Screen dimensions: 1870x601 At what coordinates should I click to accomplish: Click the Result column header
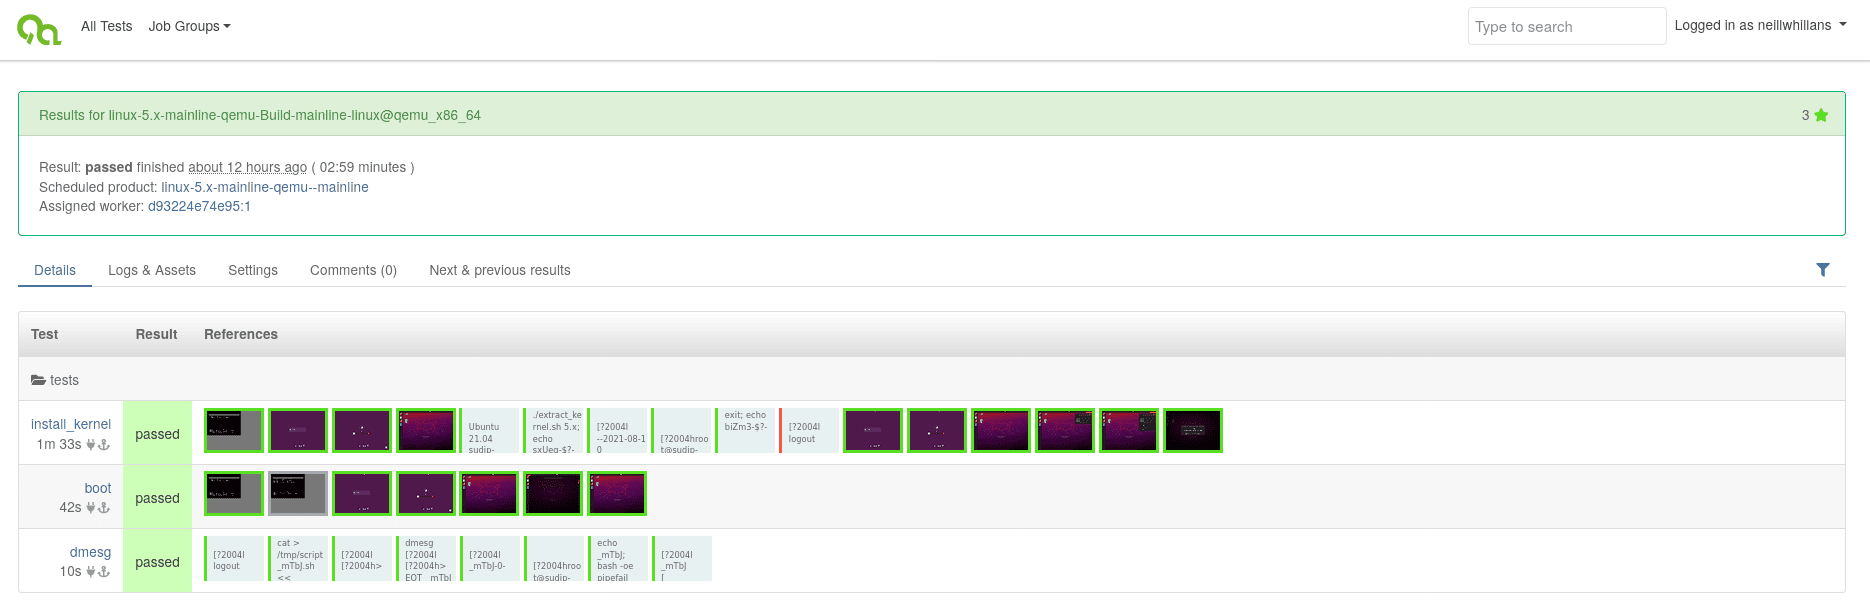coord(156,334)
